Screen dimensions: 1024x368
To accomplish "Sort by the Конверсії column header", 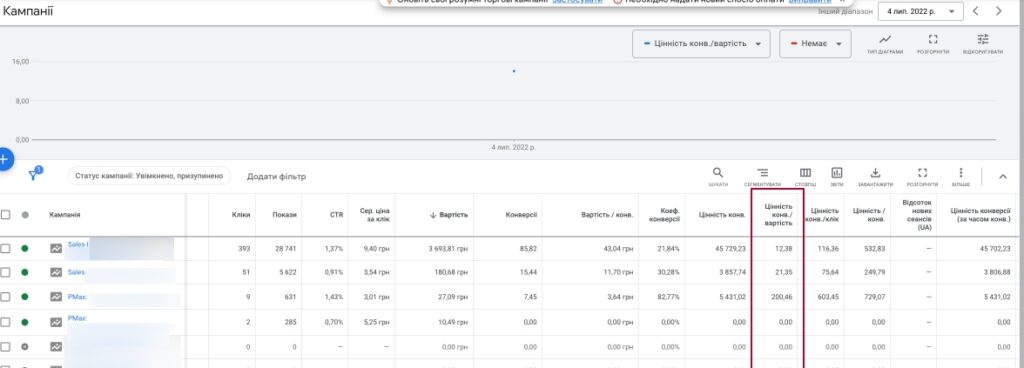I will tap(521, 215).
